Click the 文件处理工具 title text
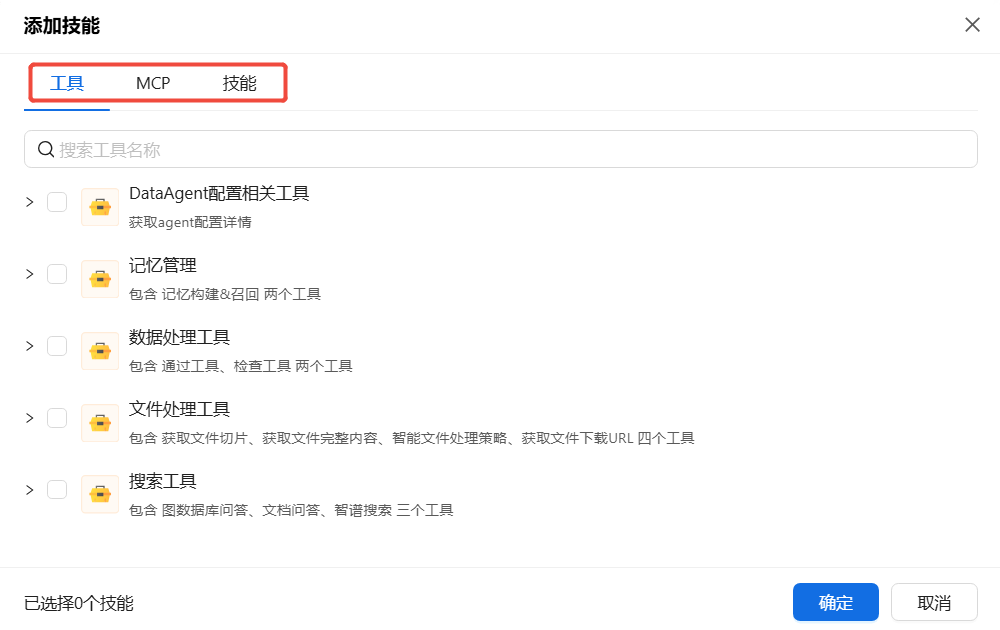The image size is (1000, 630). (179, 409)
